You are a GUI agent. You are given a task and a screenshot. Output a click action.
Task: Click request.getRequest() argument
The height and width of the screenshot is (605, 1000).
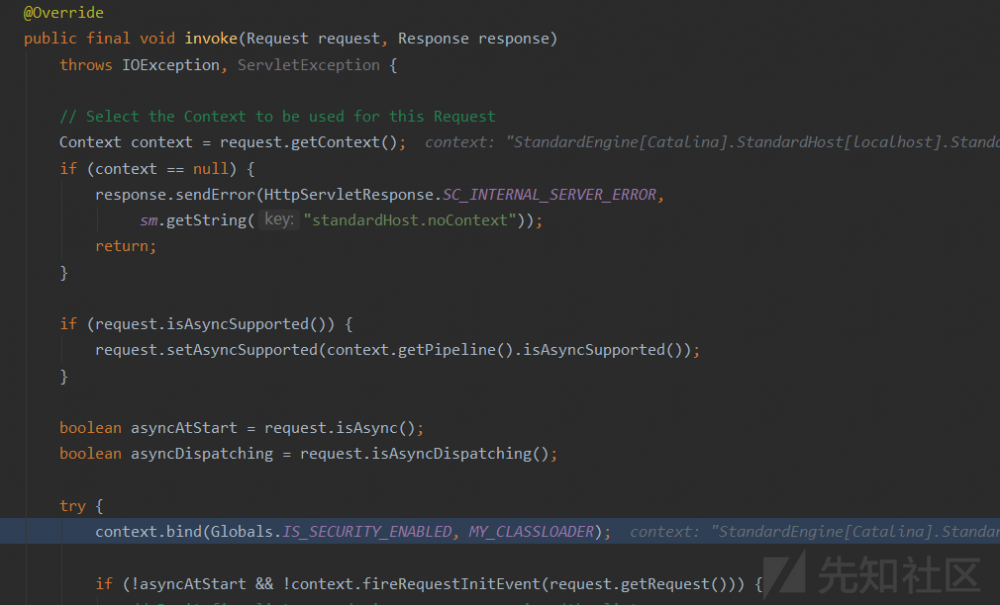[639, 584]
